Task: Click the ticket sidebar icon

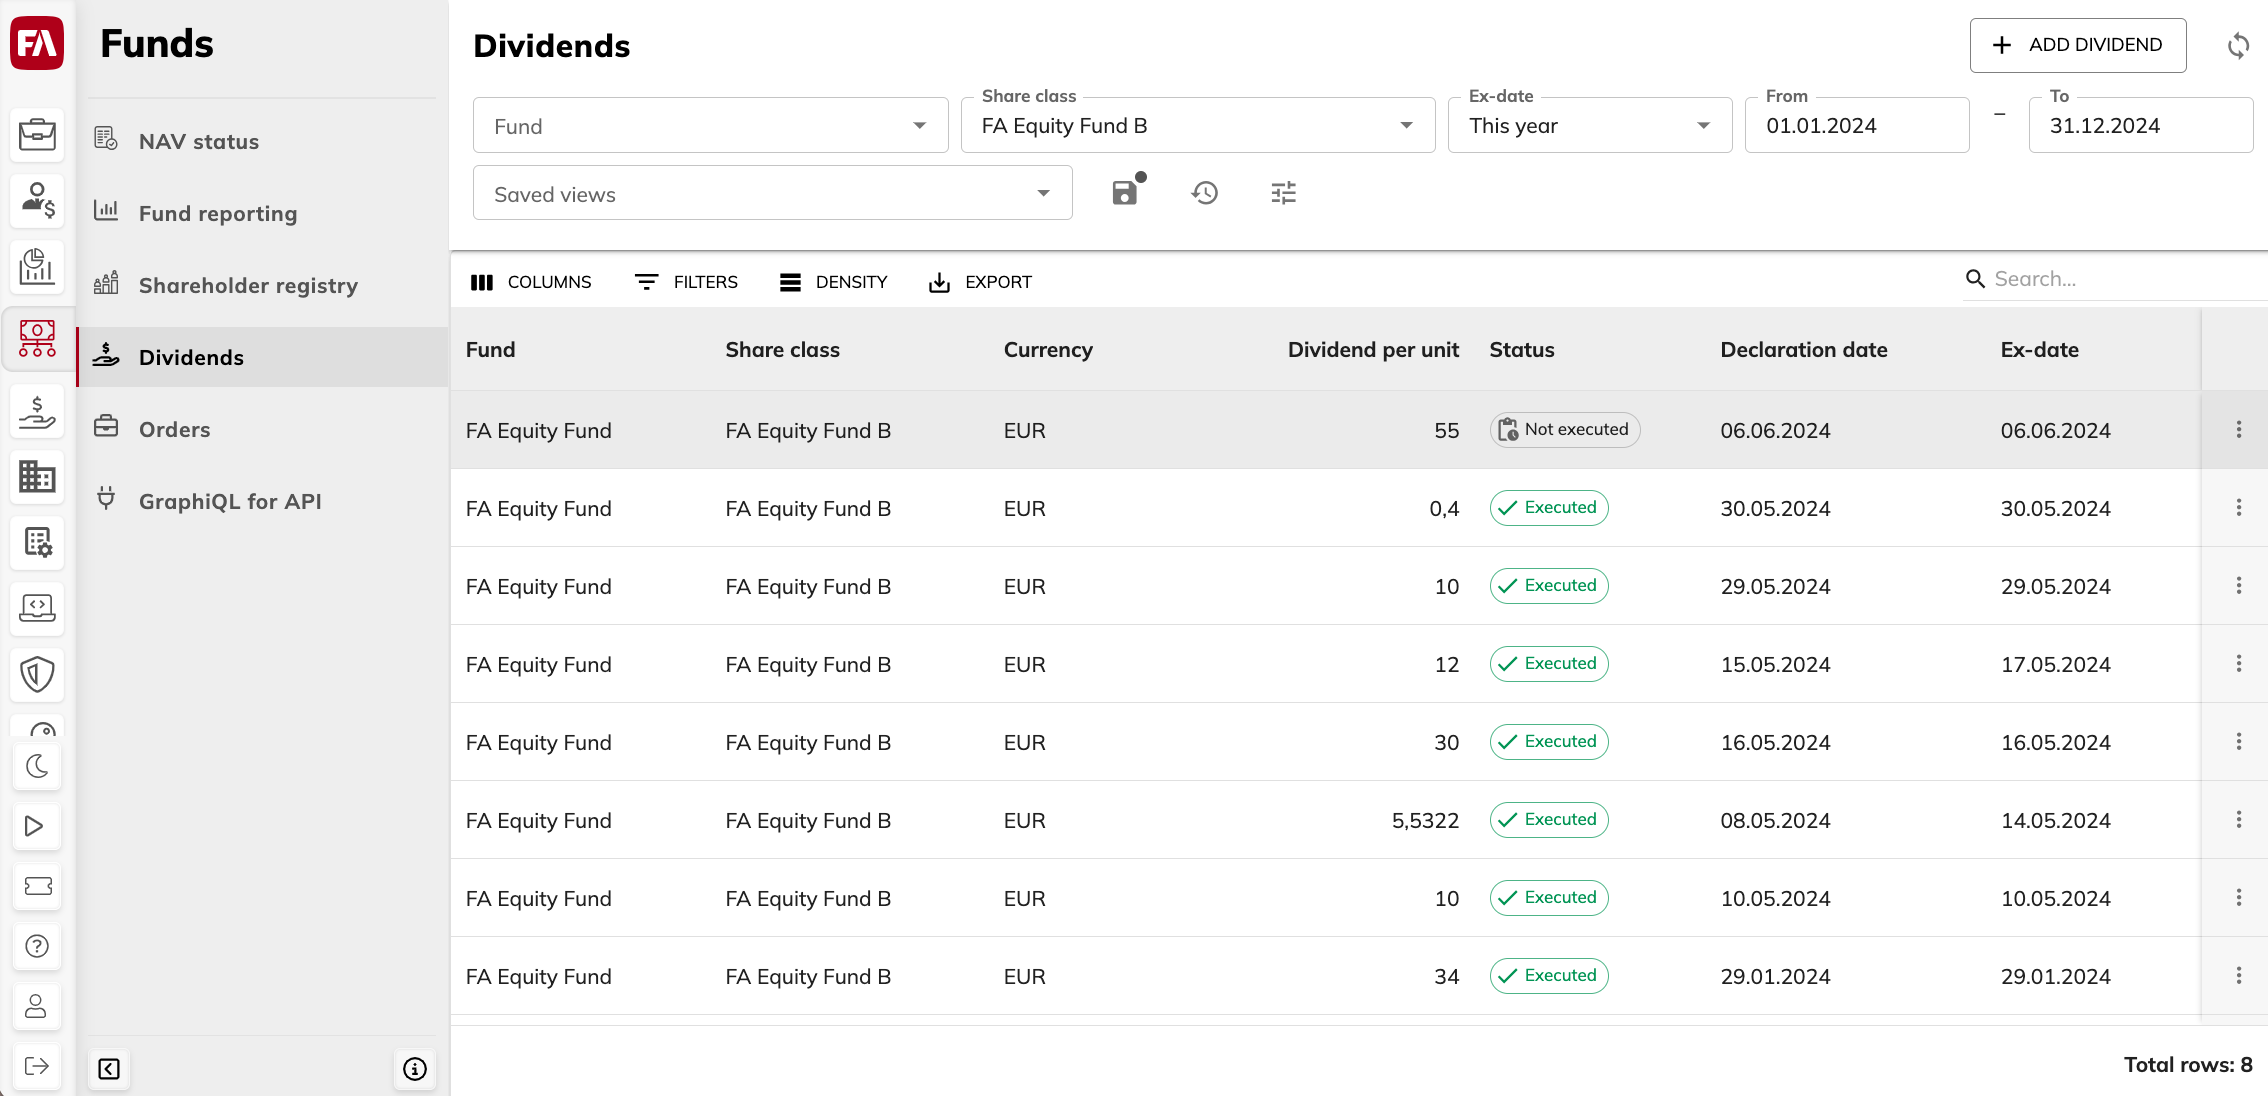Action: point(37,886)
